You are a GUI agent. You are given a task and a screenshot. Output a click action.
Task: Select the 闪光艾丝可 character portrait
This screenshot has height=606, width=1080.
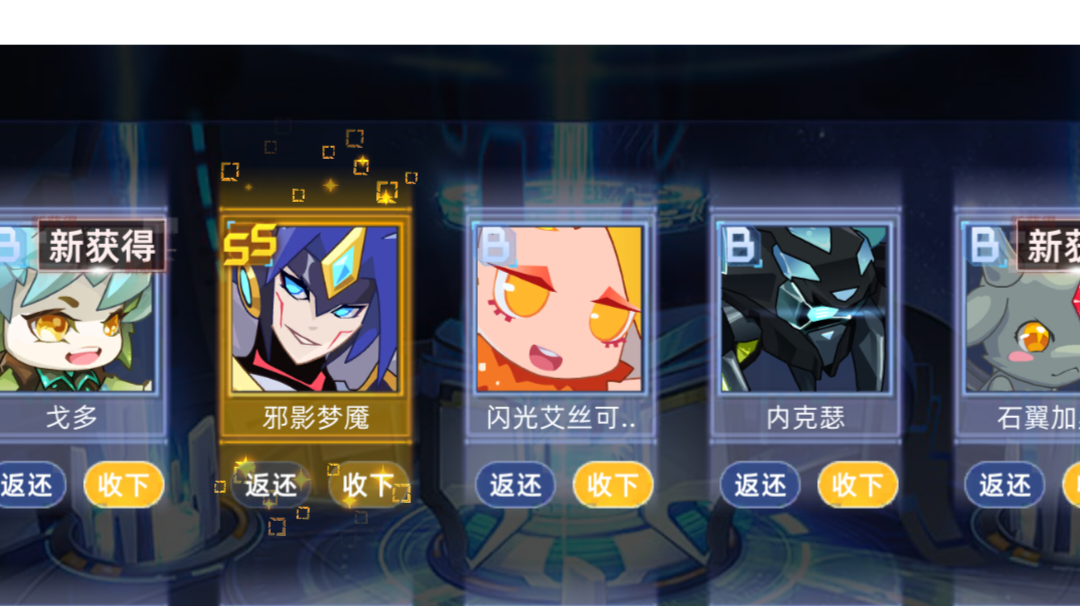[559, 309]
